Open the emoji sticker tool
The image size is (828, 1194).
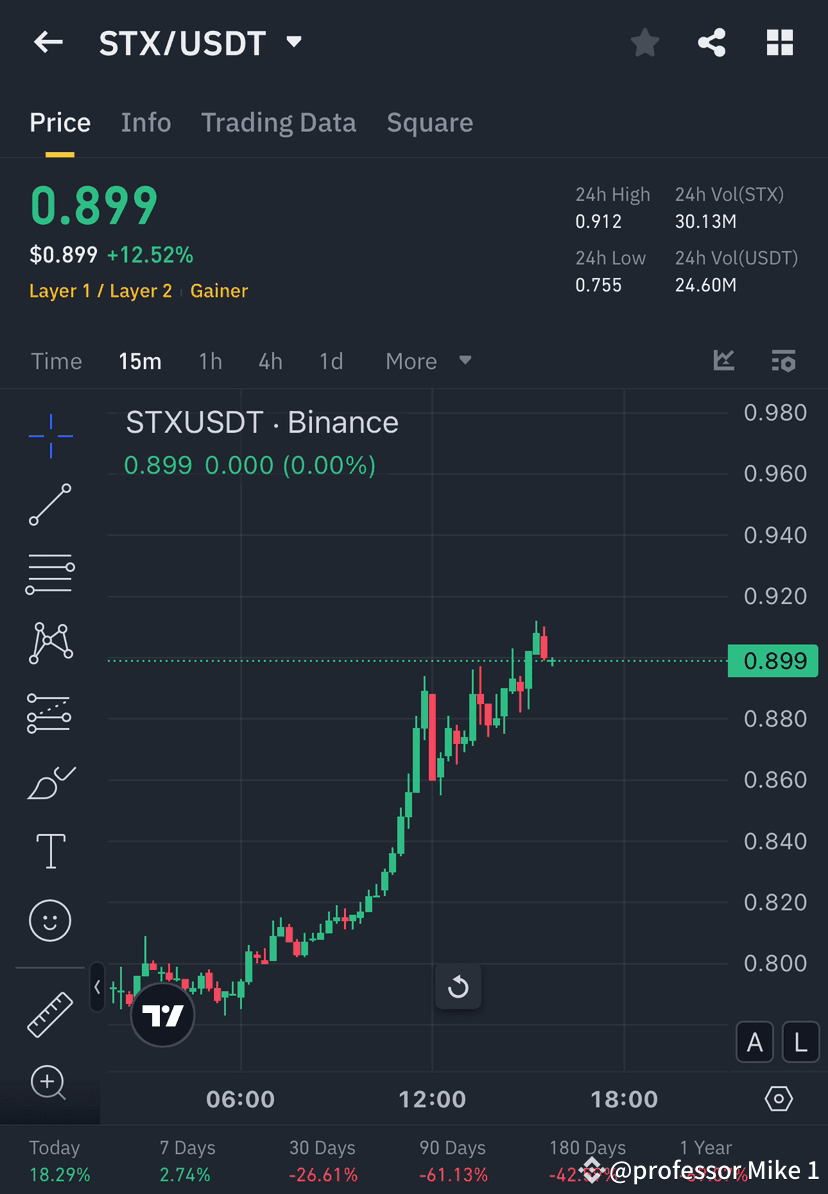pyautogui.click(x=50, y=920)
